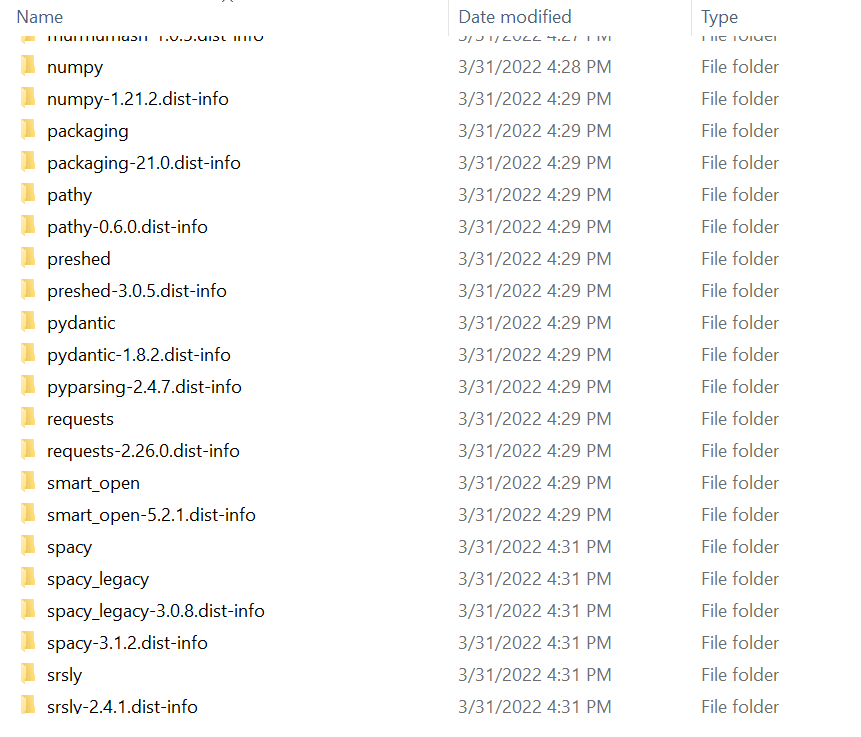
Task: Sort by Date modified column header
Action: click(x=515, y=17)
